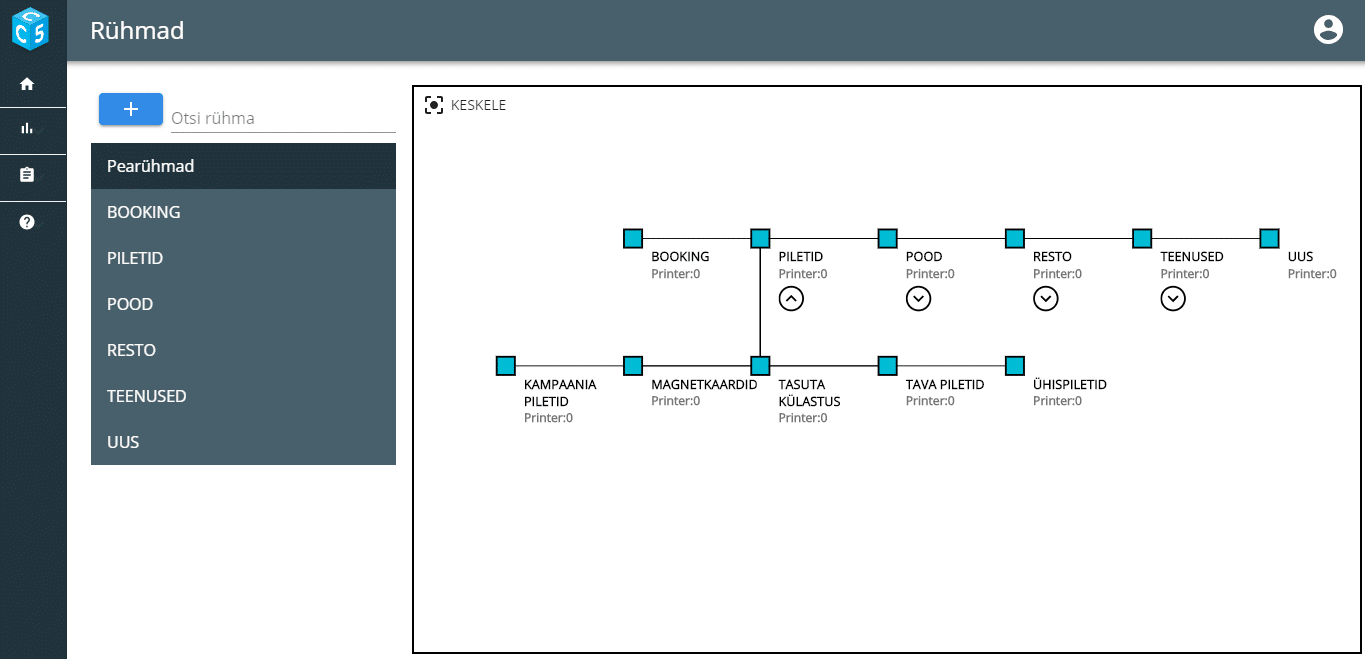Open the user account profile icon
The height and width of the screenshot is (659, 1365).
[1327, 30]
